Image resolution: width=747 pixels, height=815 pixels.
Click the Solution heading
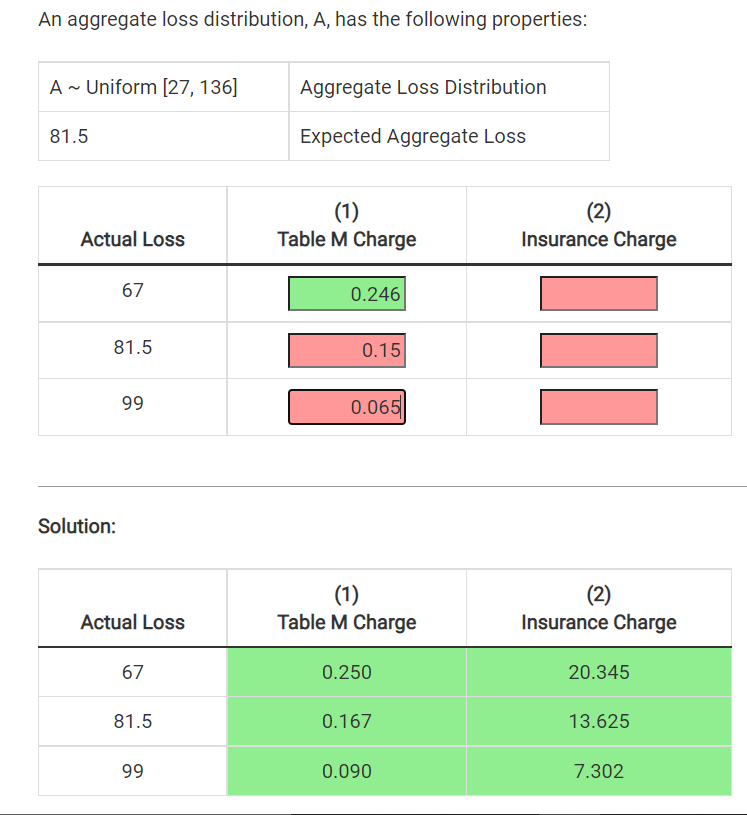tap(77, 526)
